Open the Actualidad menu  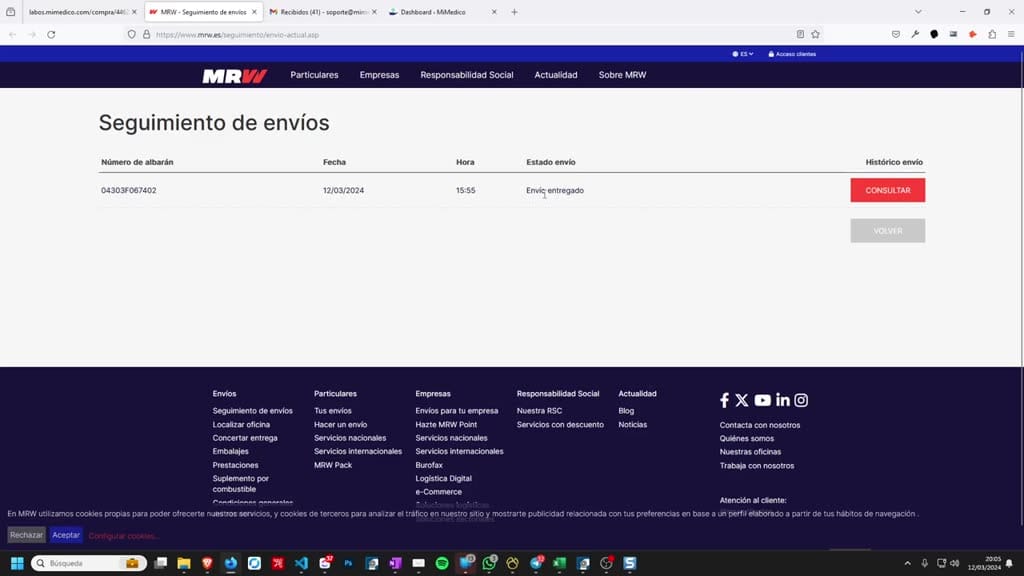(556, 75)
